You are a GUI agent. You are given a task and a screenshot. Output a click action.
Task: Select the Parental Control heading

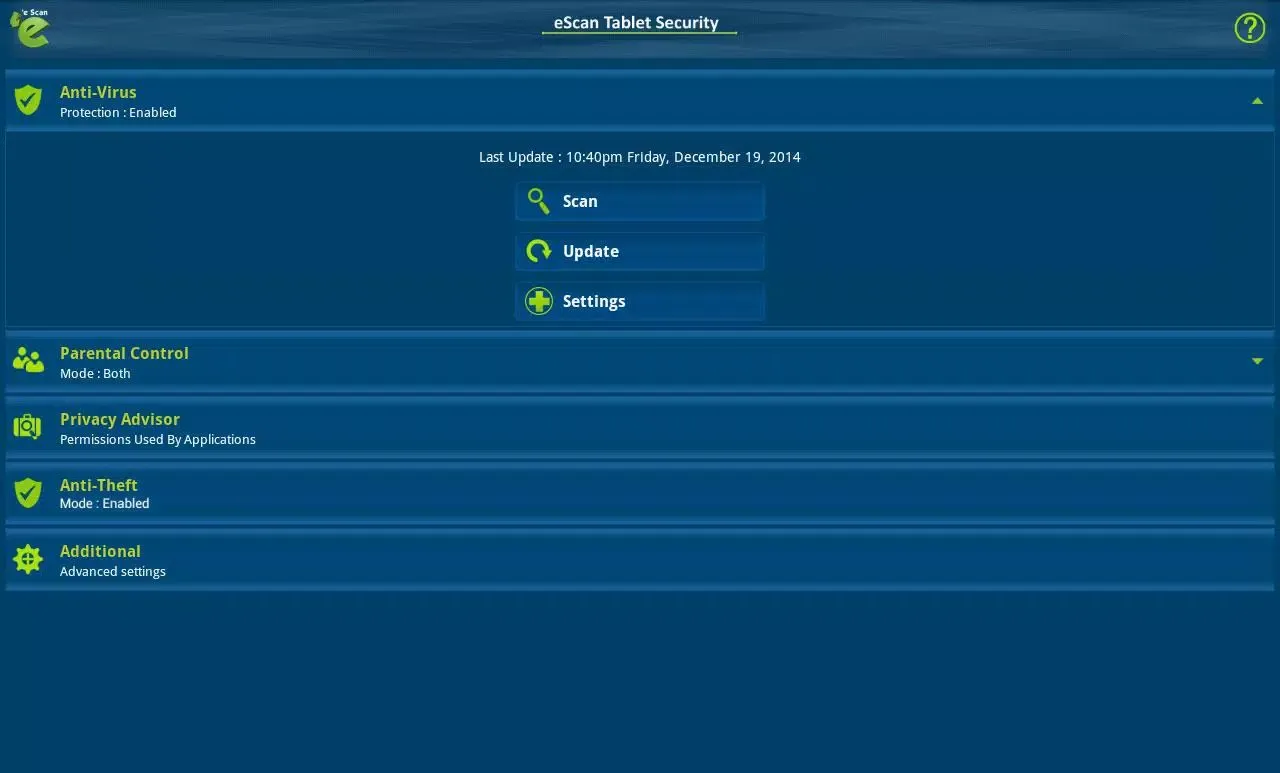tap(124, 353)
